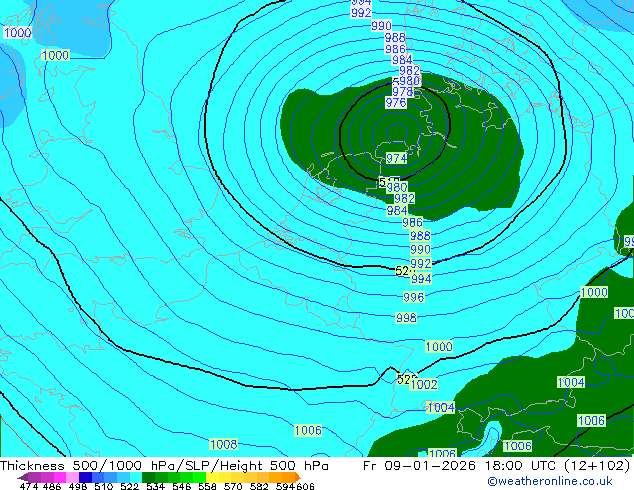Click the weatheronline.co.uk copyright link
Viewport: 634px width, 490px height.
[x=550, y=481]
